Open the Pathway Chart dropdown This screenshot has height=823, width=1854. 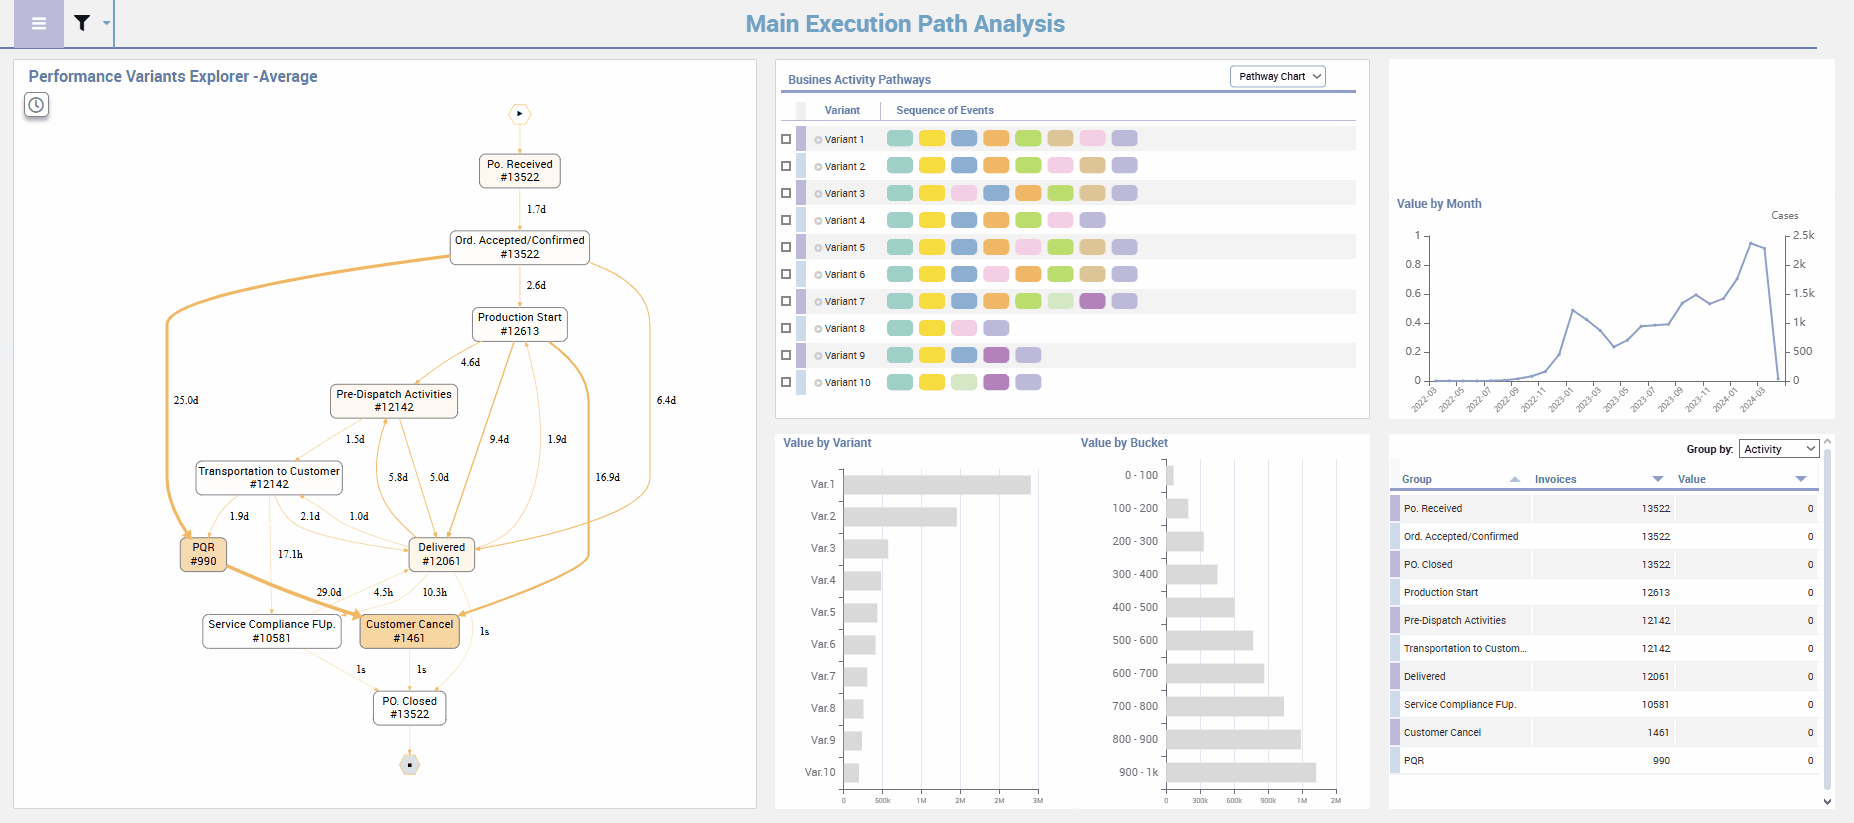click(1278, 76)
